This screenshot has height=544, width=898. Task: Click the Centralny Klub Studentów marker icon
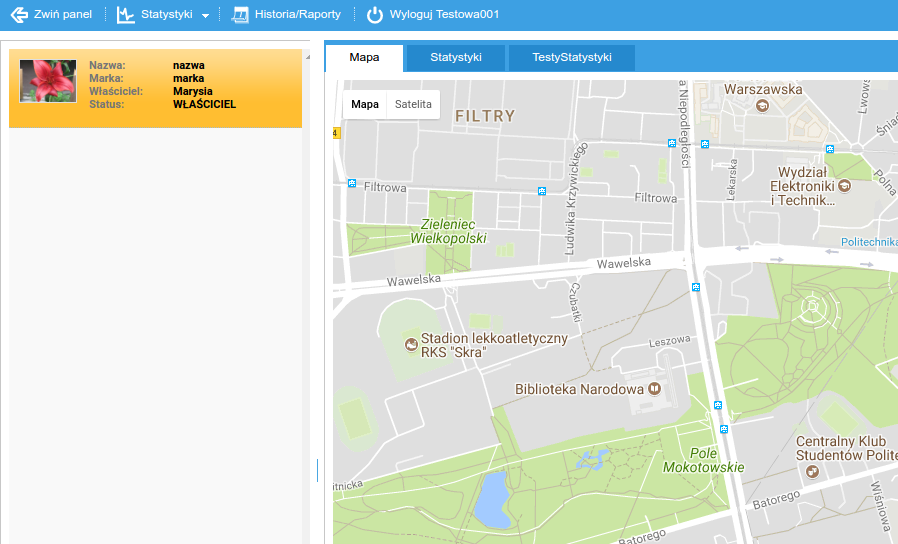coord(810,472)
